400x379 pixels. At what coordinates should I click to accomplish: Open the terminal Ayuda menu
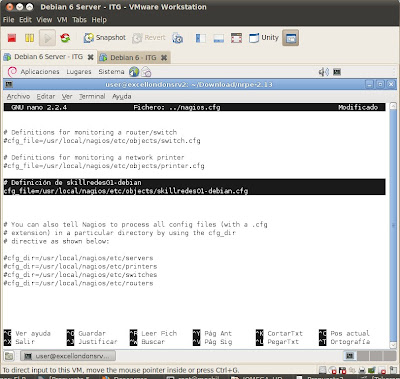pos(122,96)
